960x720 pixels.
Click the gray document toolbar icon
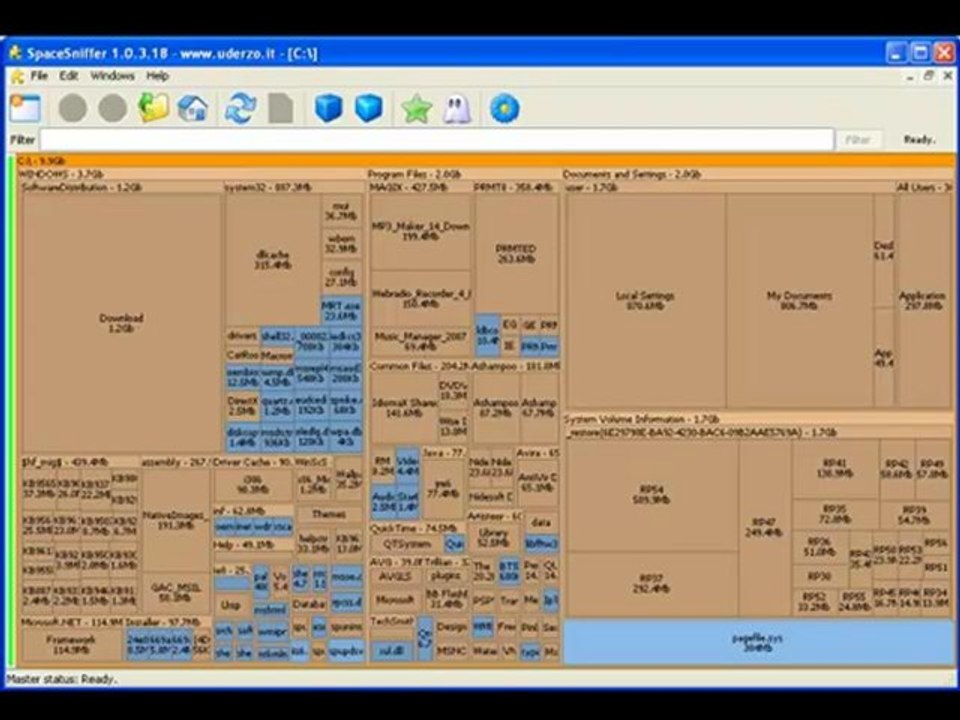[281, 108]
